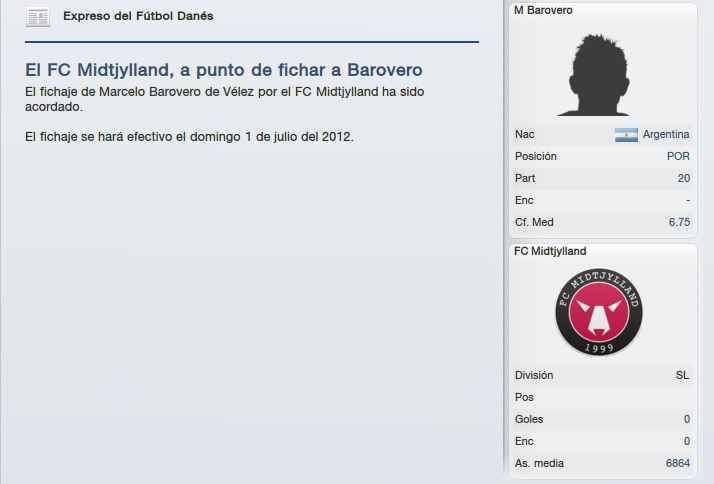Select the SL division value
Screen dimensions: 714x484
point(682,375)
